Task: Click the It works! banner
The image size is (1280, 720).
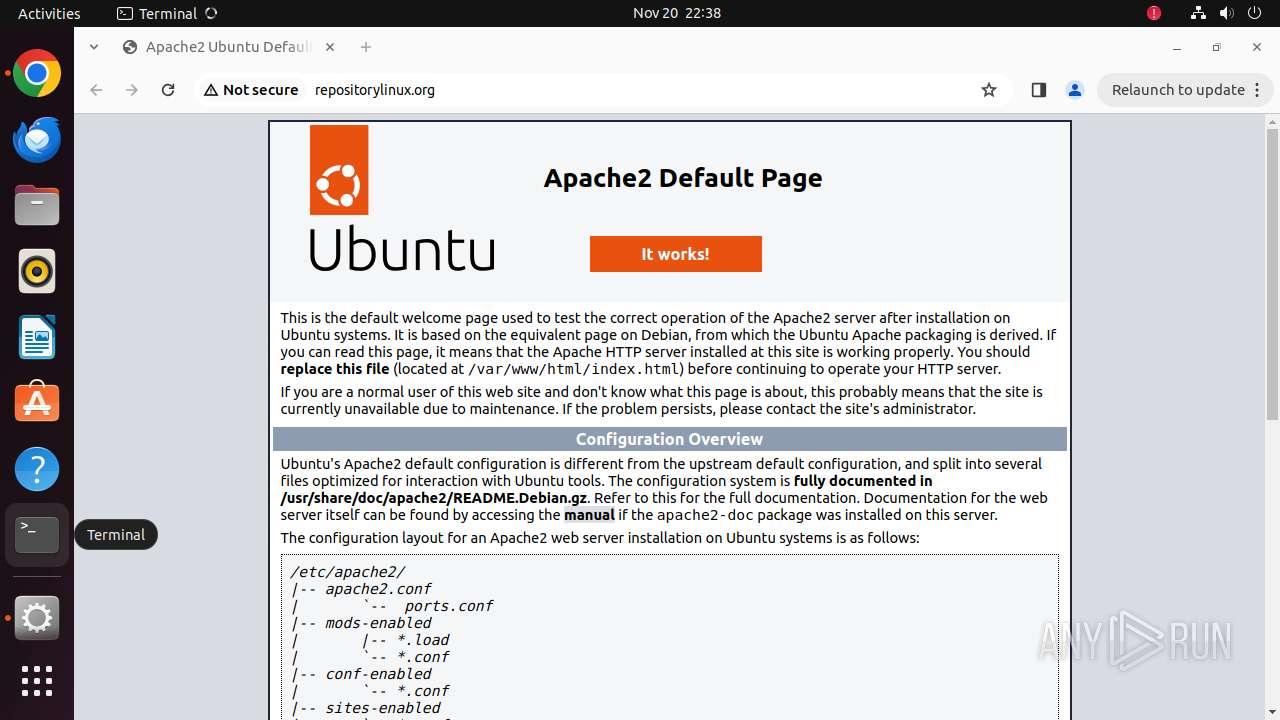Action: (x=676, y=254)
